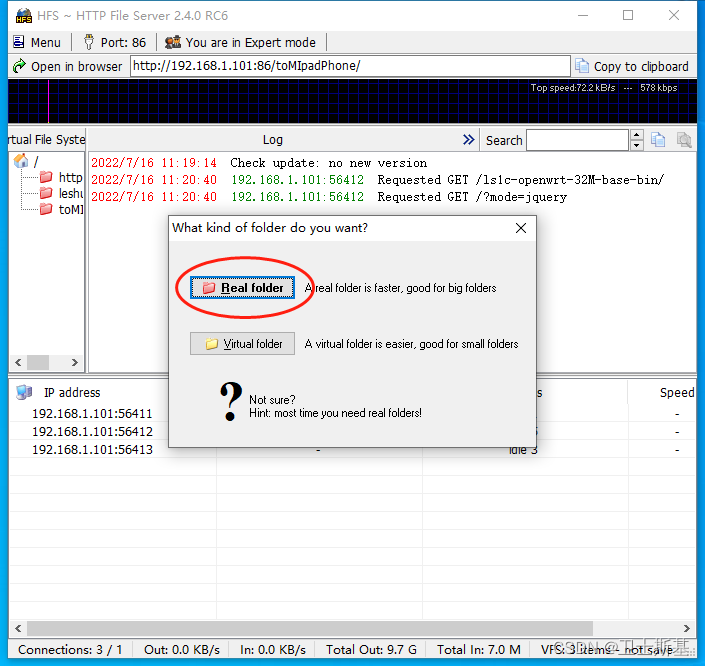The width and height of the screenshot is (705, 666).
Task: Change the Port: 86 setting
Action: 115,42
